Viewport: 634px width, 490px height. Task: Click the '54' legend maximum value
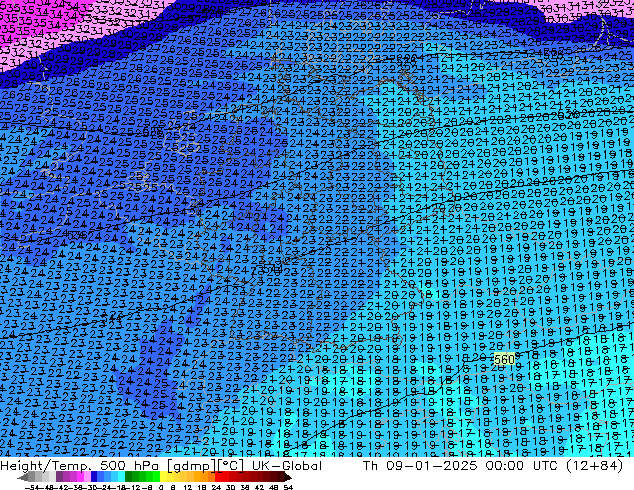click(x=288, y=487)
